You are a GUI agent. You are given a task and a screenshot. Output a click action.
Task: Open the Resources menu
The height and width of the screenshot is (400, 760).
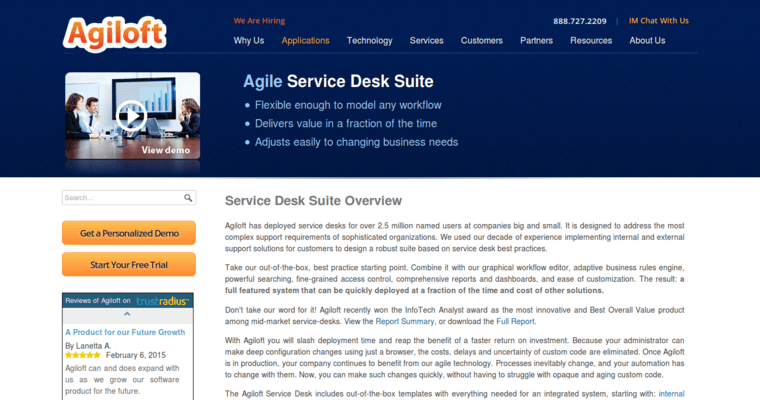click(591, 41)
